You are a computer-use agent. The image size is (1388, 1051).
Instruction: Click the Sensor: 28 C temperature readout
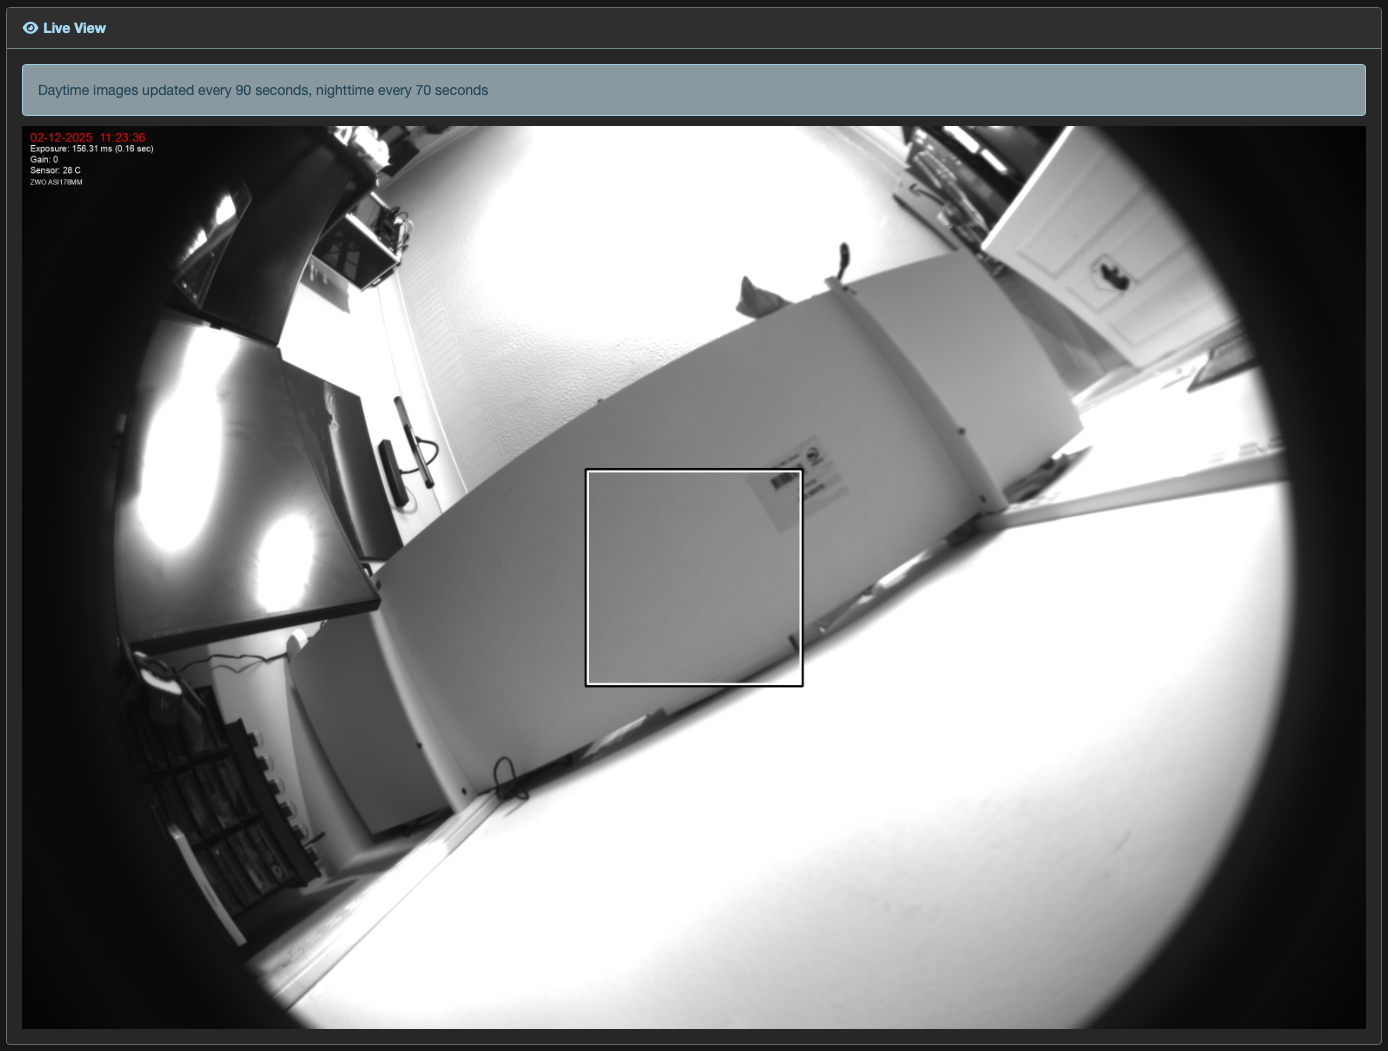[55, 171]
